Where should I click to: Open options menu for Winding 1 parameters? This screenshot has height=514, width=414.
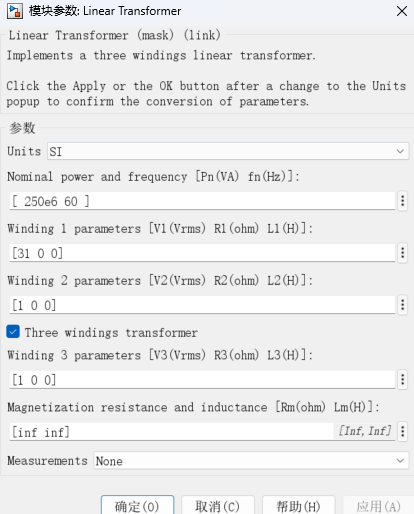tap(403, 253)
